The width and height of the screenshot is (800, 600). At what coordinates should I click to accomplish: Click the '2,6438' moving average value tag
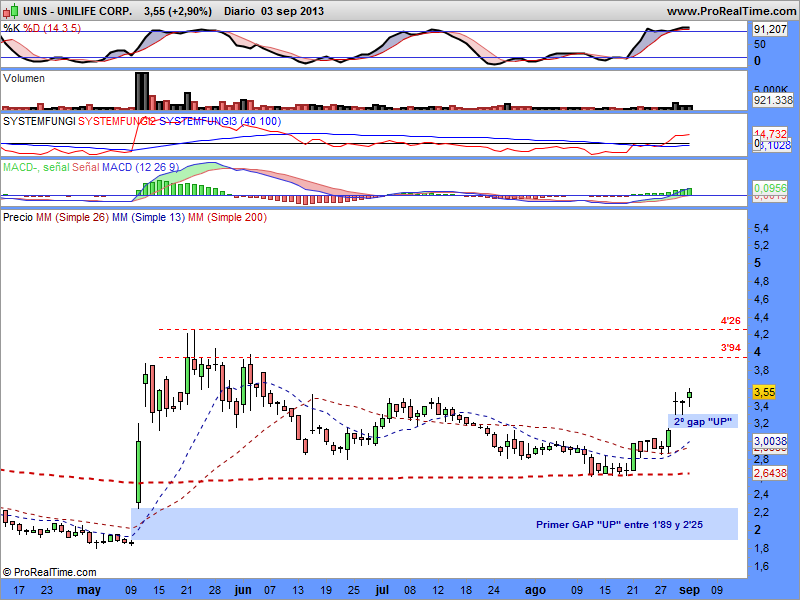[770, 473]
